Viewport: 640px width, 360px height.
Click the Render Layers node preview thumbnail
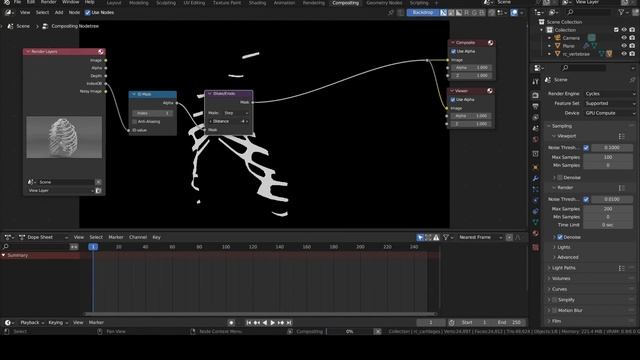coord(64,137)
